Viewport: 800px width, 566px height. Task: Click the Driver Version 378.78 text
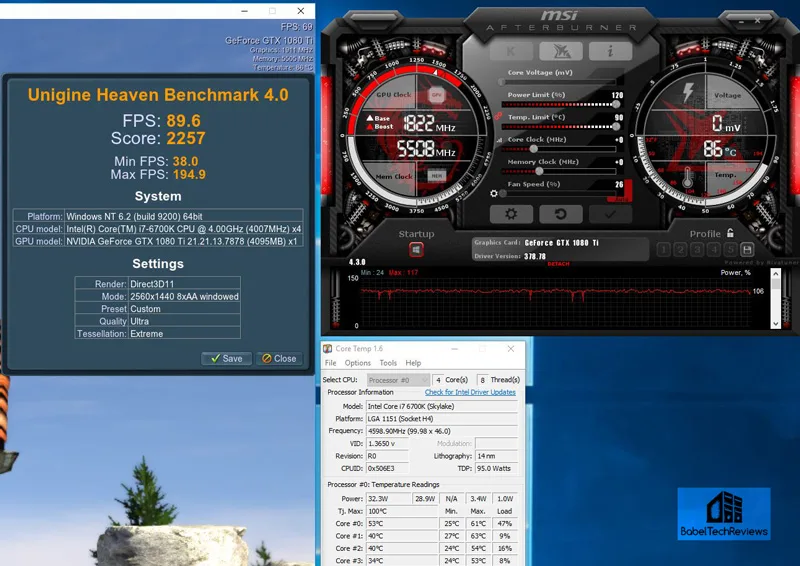(x=510, y=256)
